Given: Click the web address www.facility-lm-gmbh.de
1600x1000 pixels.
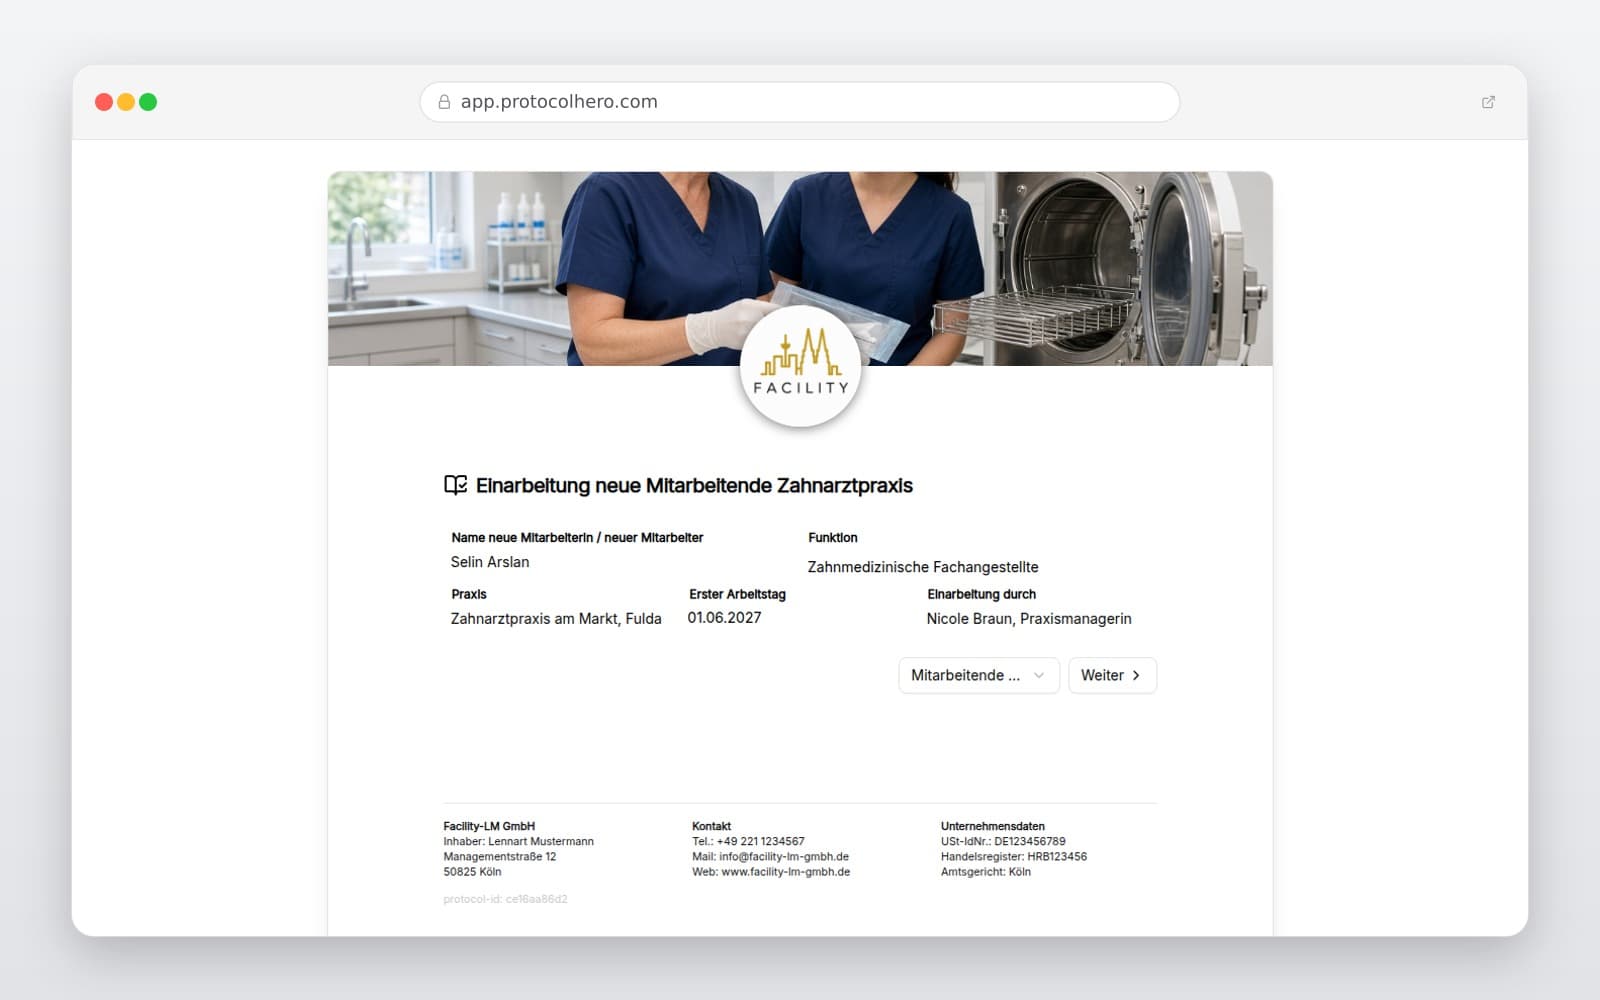Looking at the screenshot, I should (x=786, y=871).
